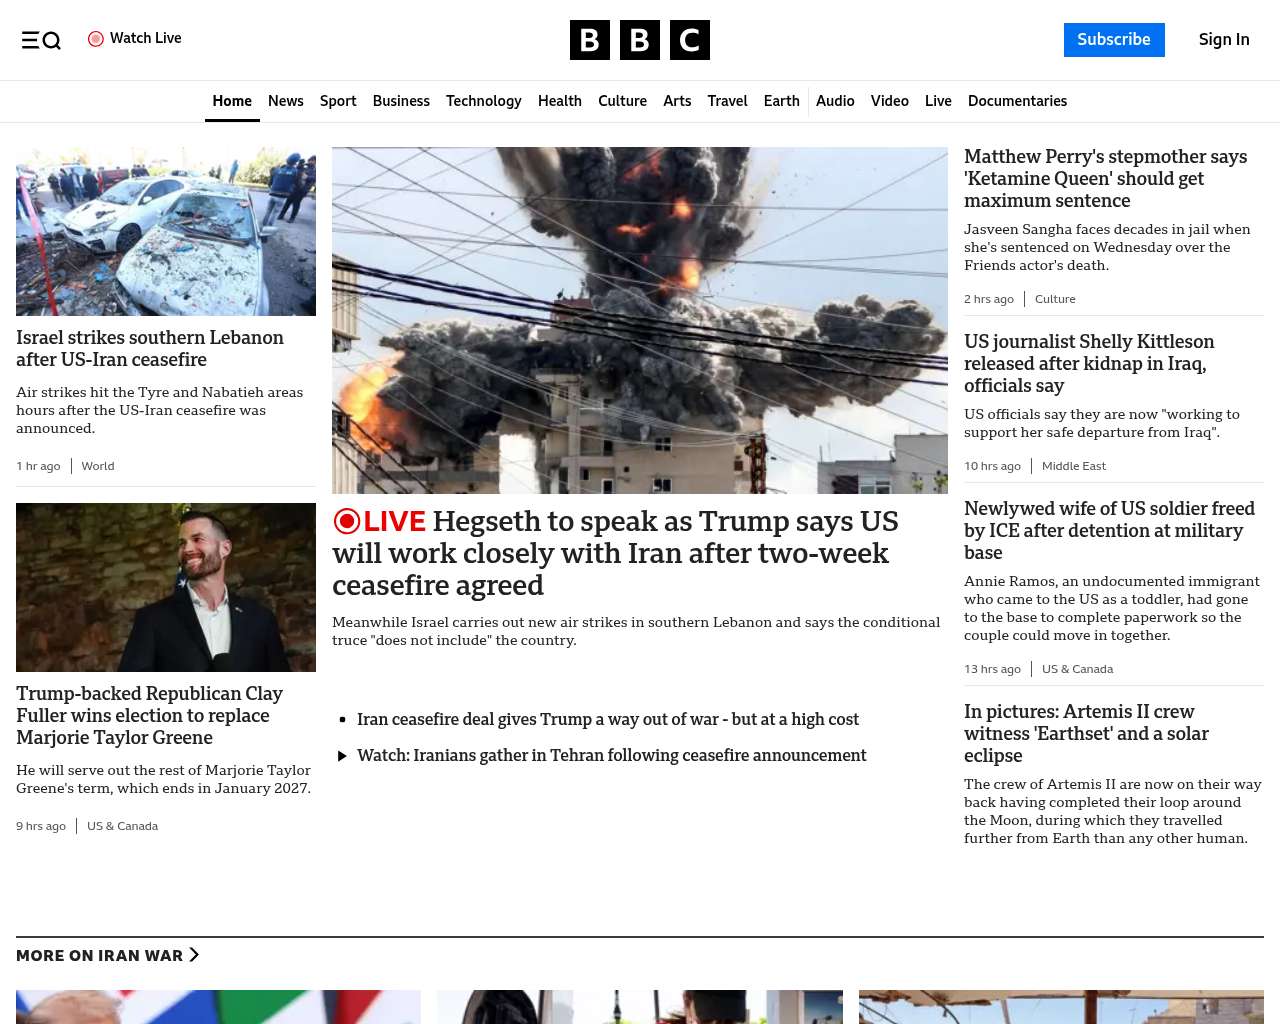
Task: Open the News tab
Action: (285, 101)
